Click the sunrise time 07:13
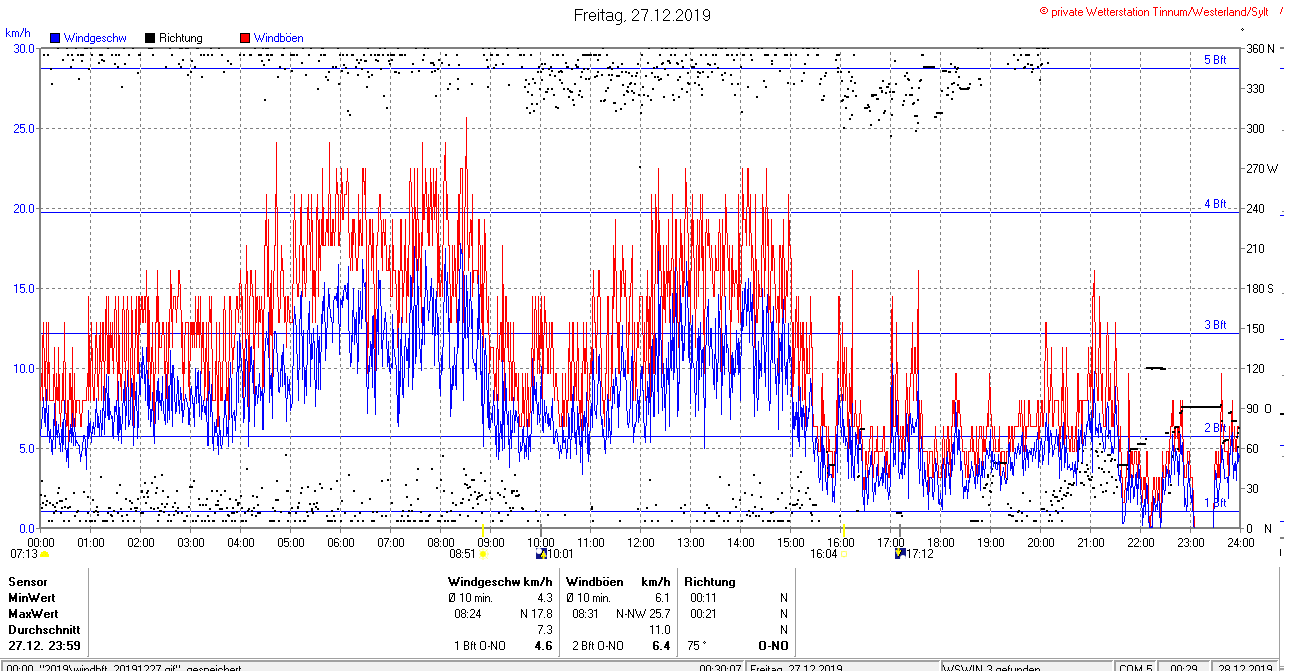Image resolution: width=1310 pixels, height=671 pixels. pos(24,553)
